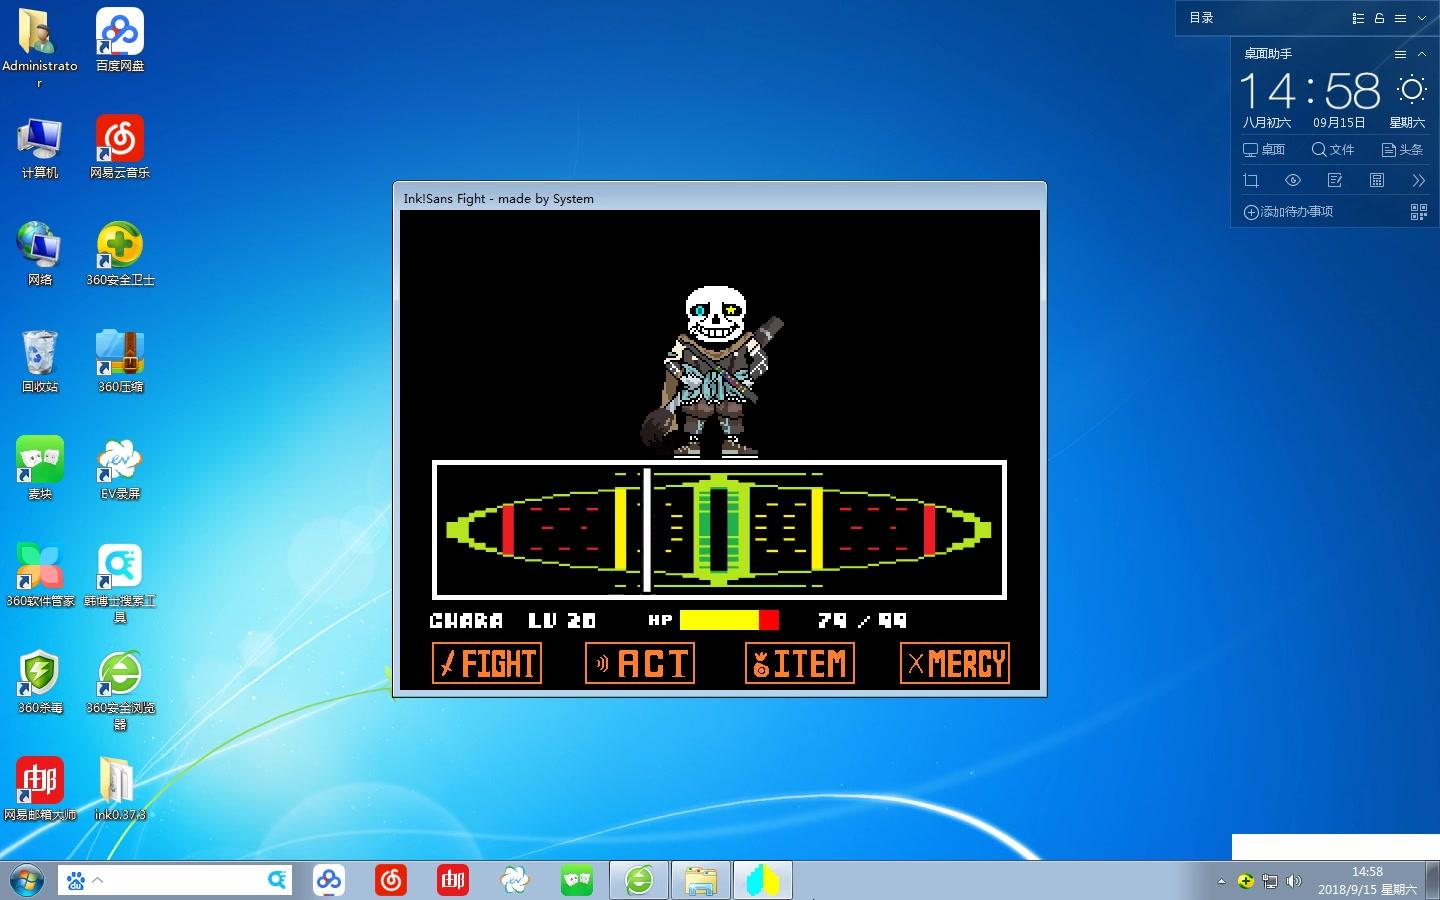Select 360软件管家 desktop shortcut
The width and height of the screenshot is (1440, 900).
40,575
